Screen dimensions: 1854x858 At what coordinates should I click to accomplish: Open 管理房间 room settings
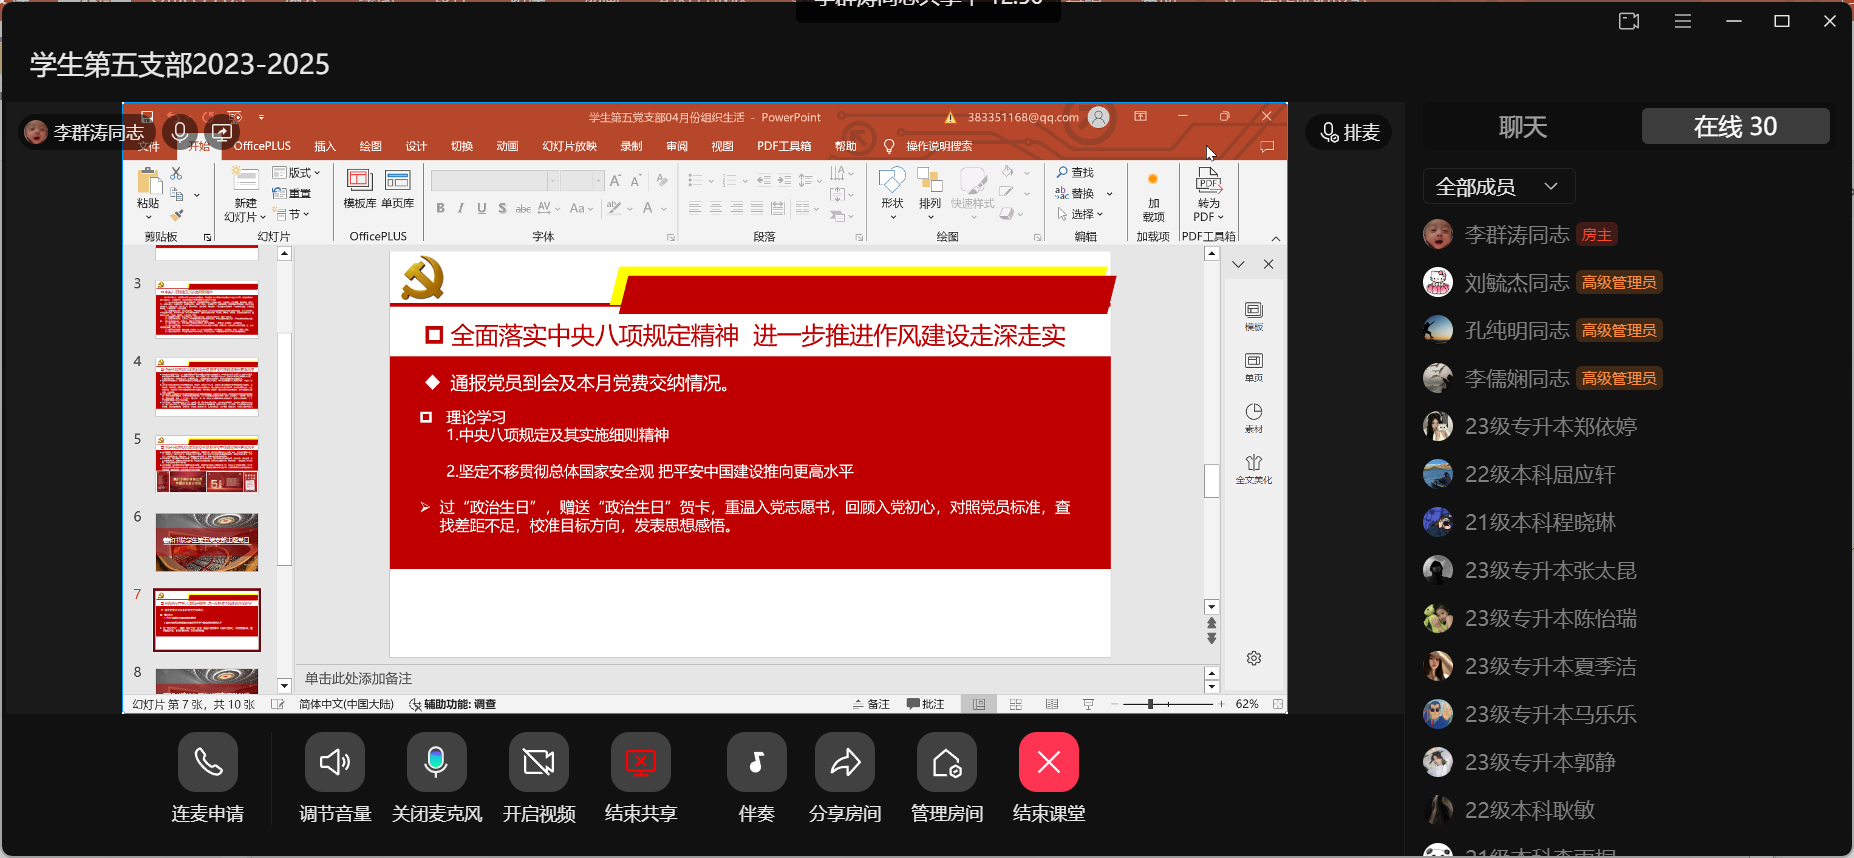[946, 762]
